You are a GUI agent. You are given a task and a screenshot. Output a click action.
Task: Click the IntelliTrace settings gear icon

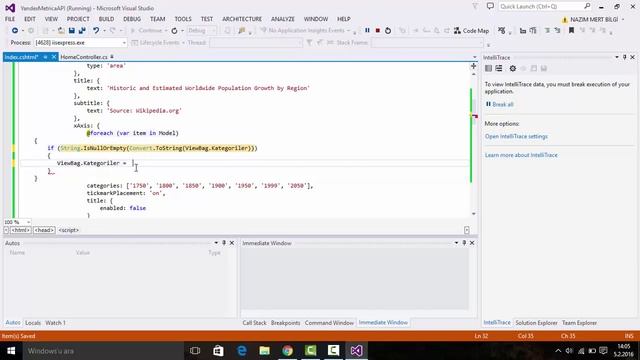click(x=513, y=69)
